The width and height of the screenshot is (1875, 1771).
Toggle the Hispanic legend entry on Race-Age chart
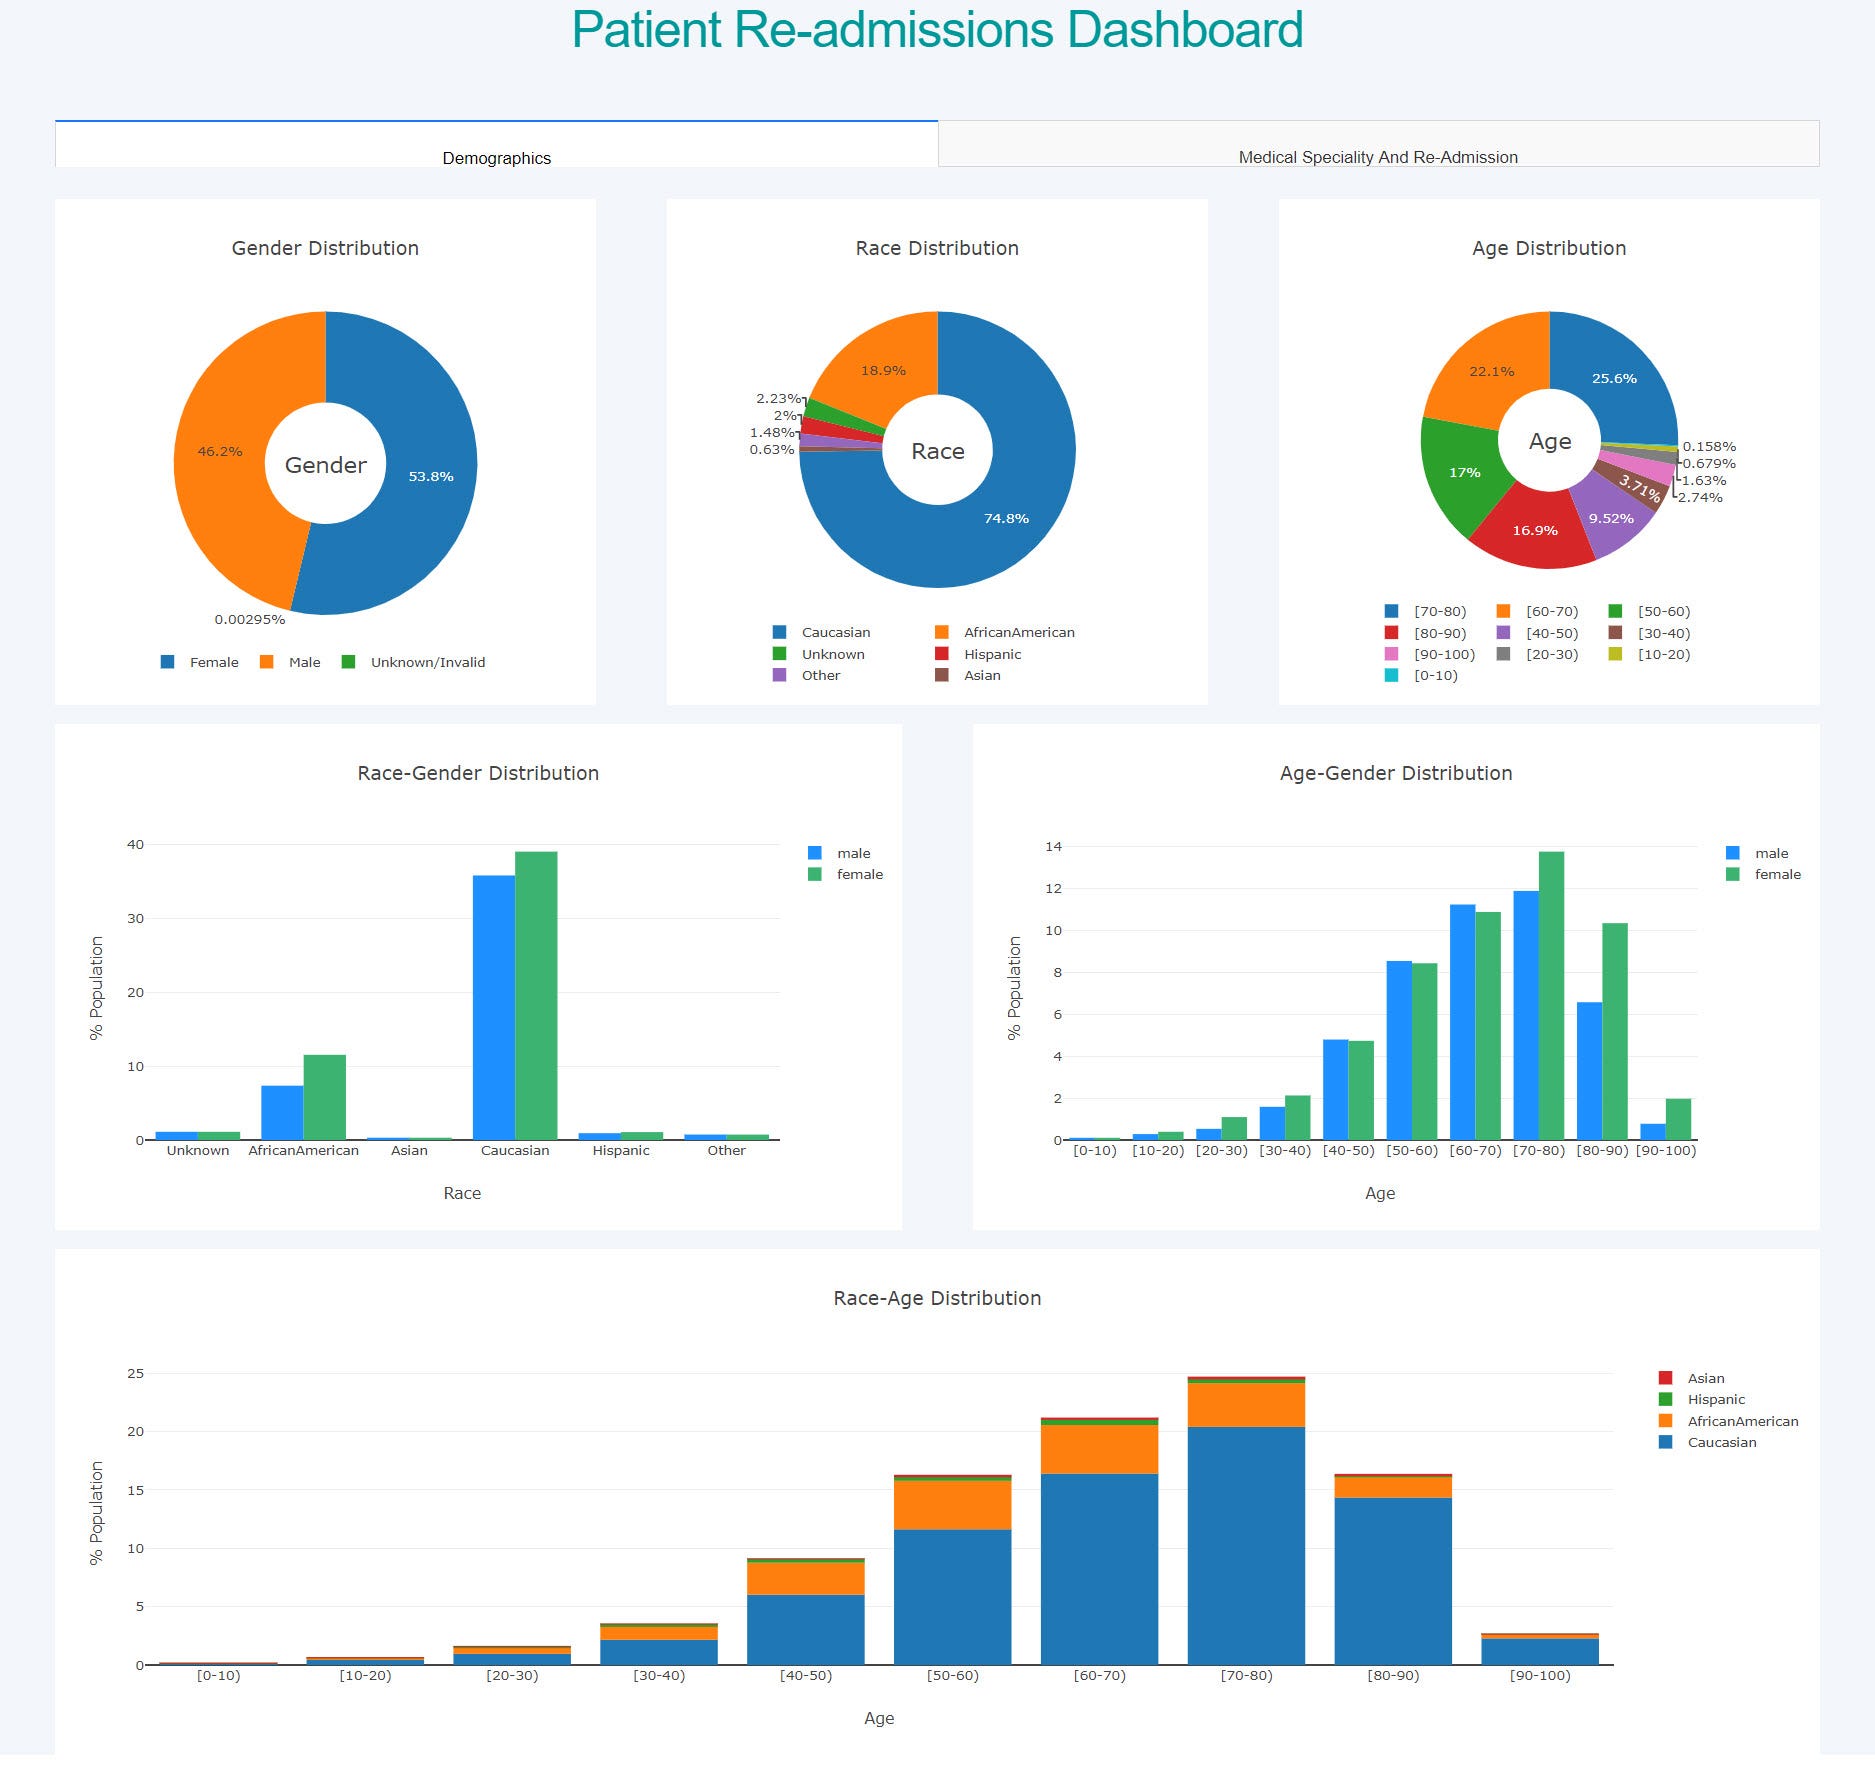[1716, 1399]
